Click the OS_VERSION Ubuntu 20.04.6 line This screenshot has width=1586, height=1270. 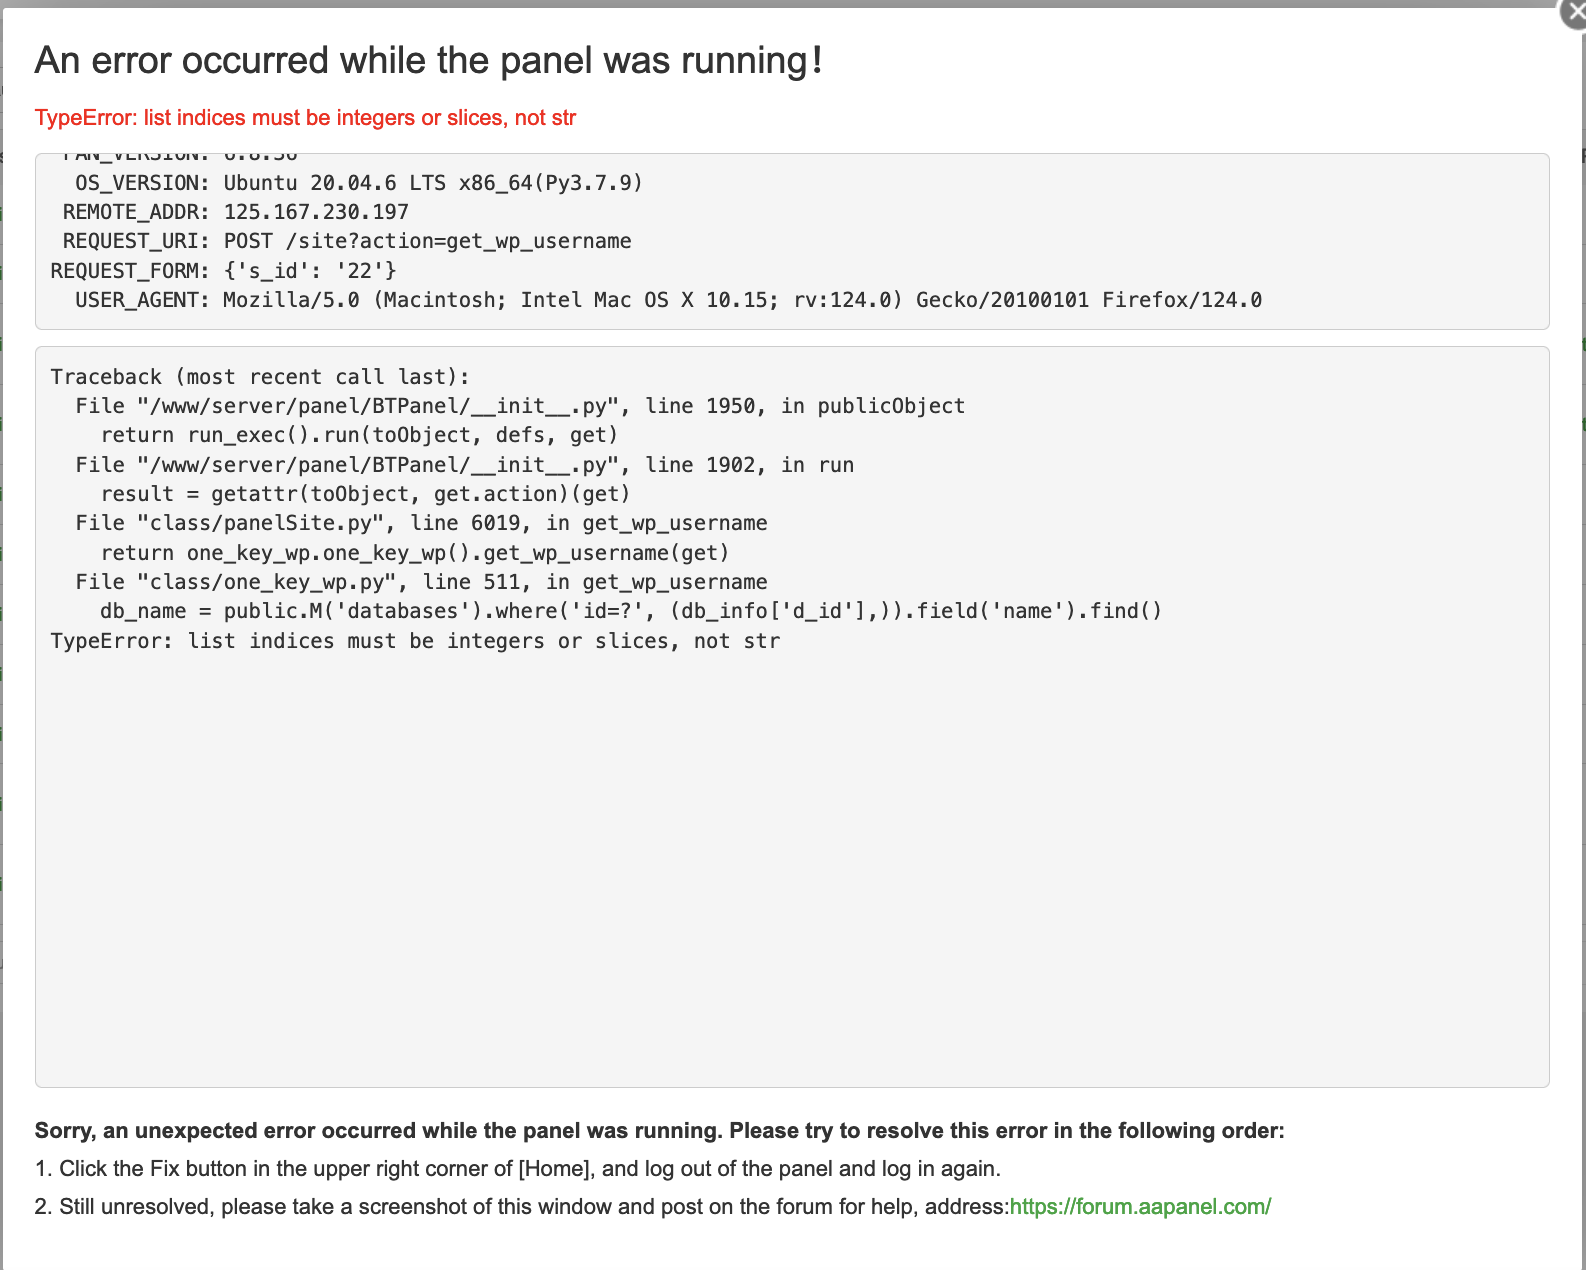click(x=358, y=183)
